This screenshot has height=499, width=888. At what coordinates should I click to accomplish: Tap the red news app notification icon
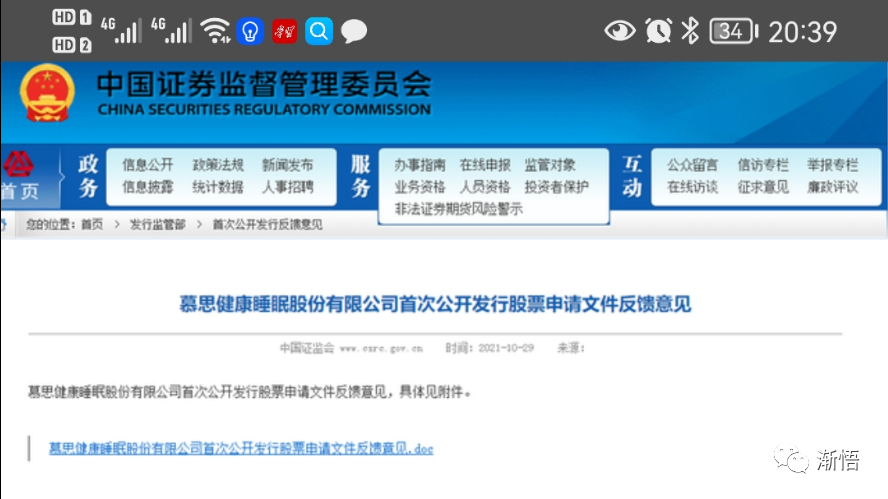(284, 31)
